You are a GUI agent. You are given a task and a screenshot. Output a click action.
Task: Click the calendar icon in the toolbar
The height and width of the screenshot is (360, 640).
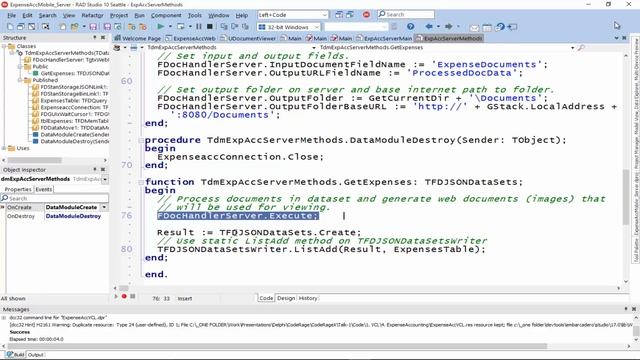tap(487, 27)
